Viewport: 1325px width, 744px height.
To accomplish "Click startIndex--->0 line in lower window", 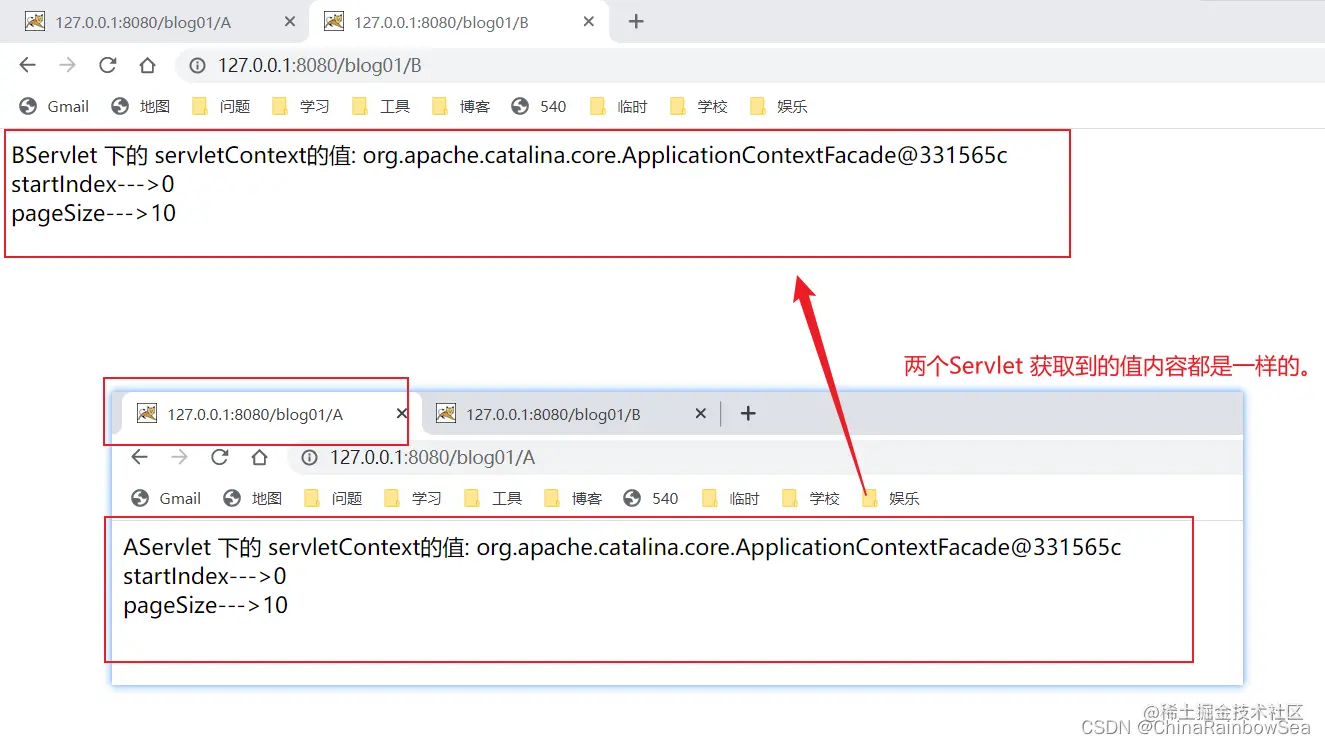I will pos(205,576).
